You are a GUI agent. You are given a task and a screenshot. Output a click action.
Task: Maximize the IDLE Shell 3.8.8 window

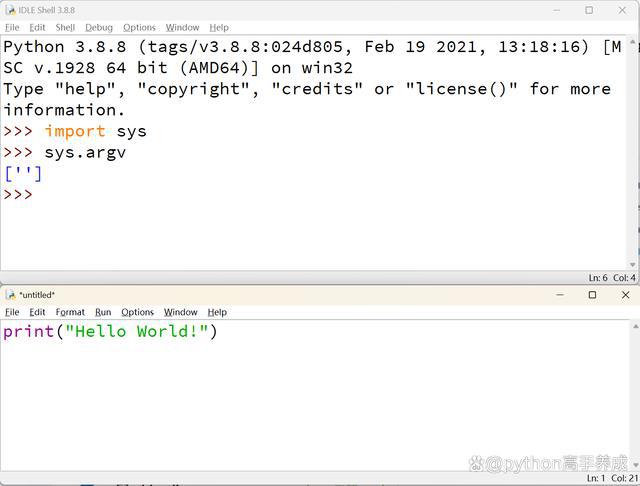pyautogui.click(x=589, y=10)
